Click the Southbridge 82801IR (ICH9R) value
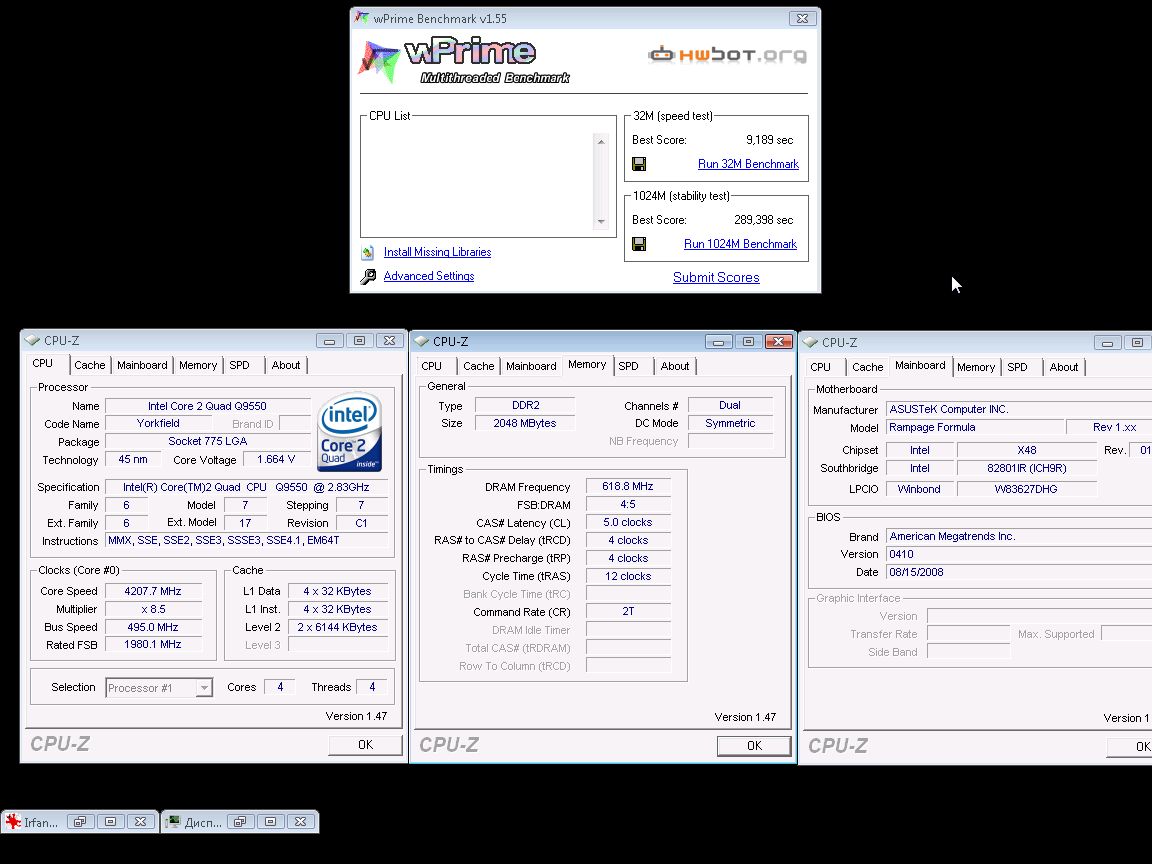 [x=1027, y=468]
